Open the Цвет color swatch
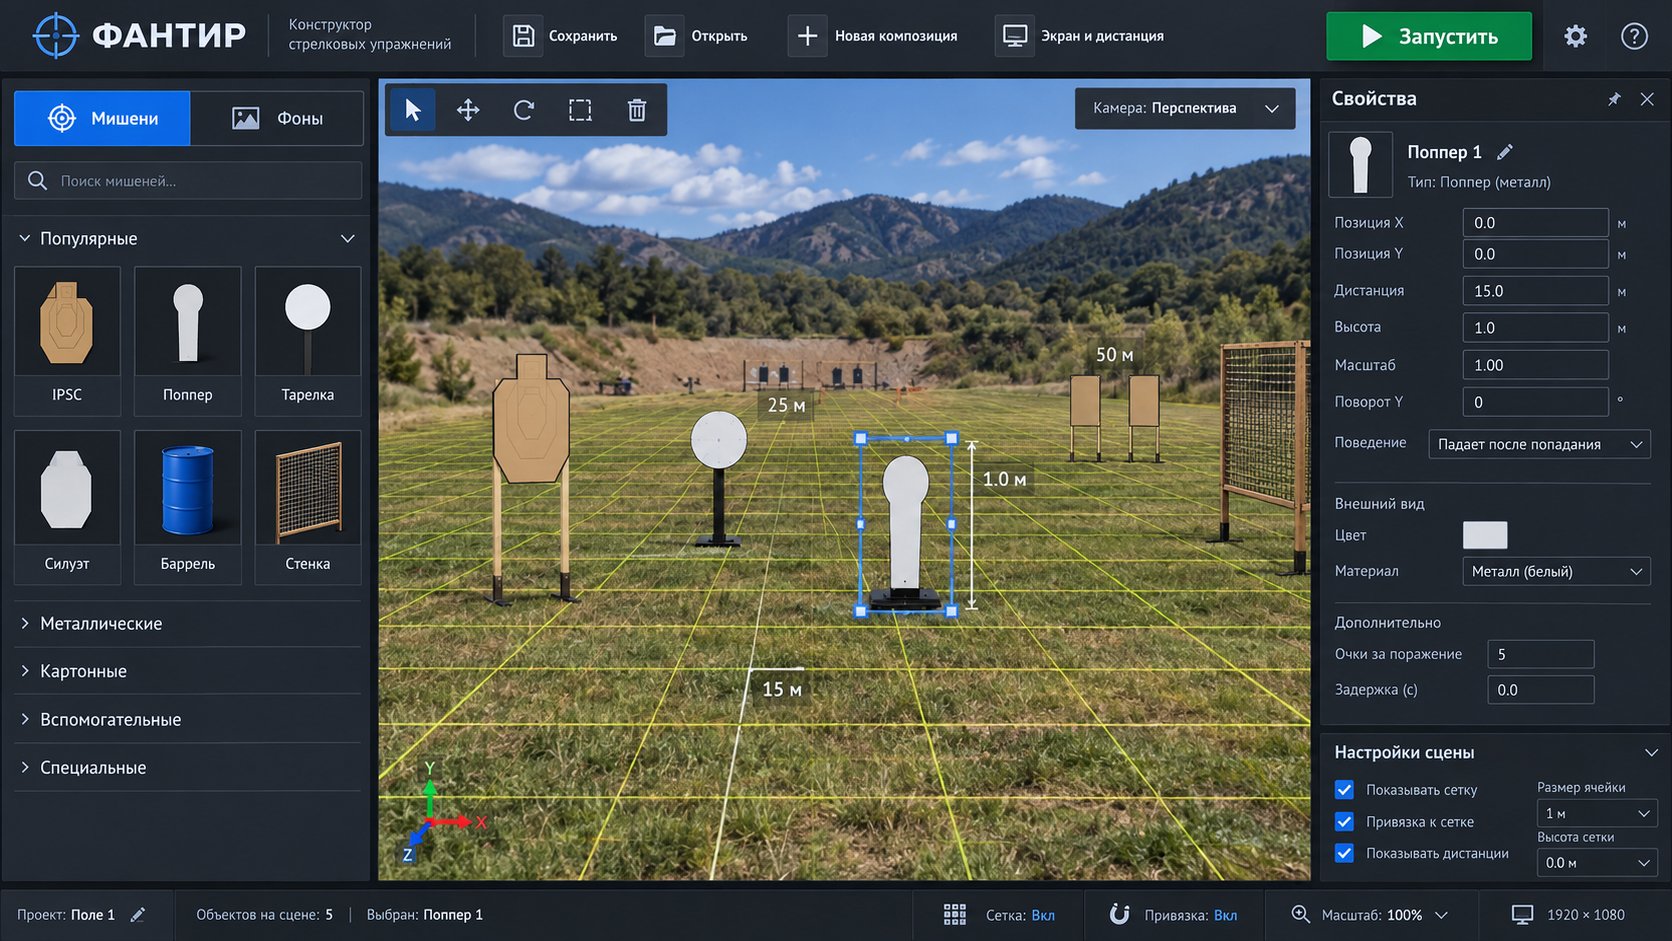Image resolution: width=1672 pixels, height=941 pixels. pos(1485,535)
